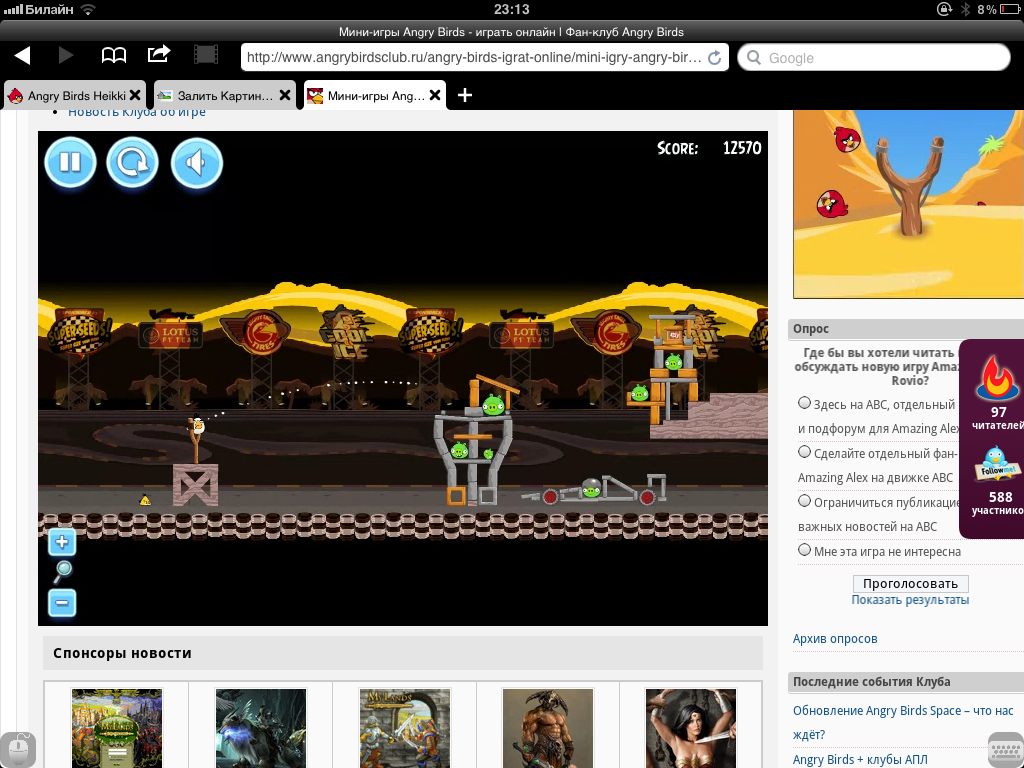This screenshot has height=768, width=1024.
Task: Open the muscular warrior sponsor thumbnail
Action: click(547, 728)
